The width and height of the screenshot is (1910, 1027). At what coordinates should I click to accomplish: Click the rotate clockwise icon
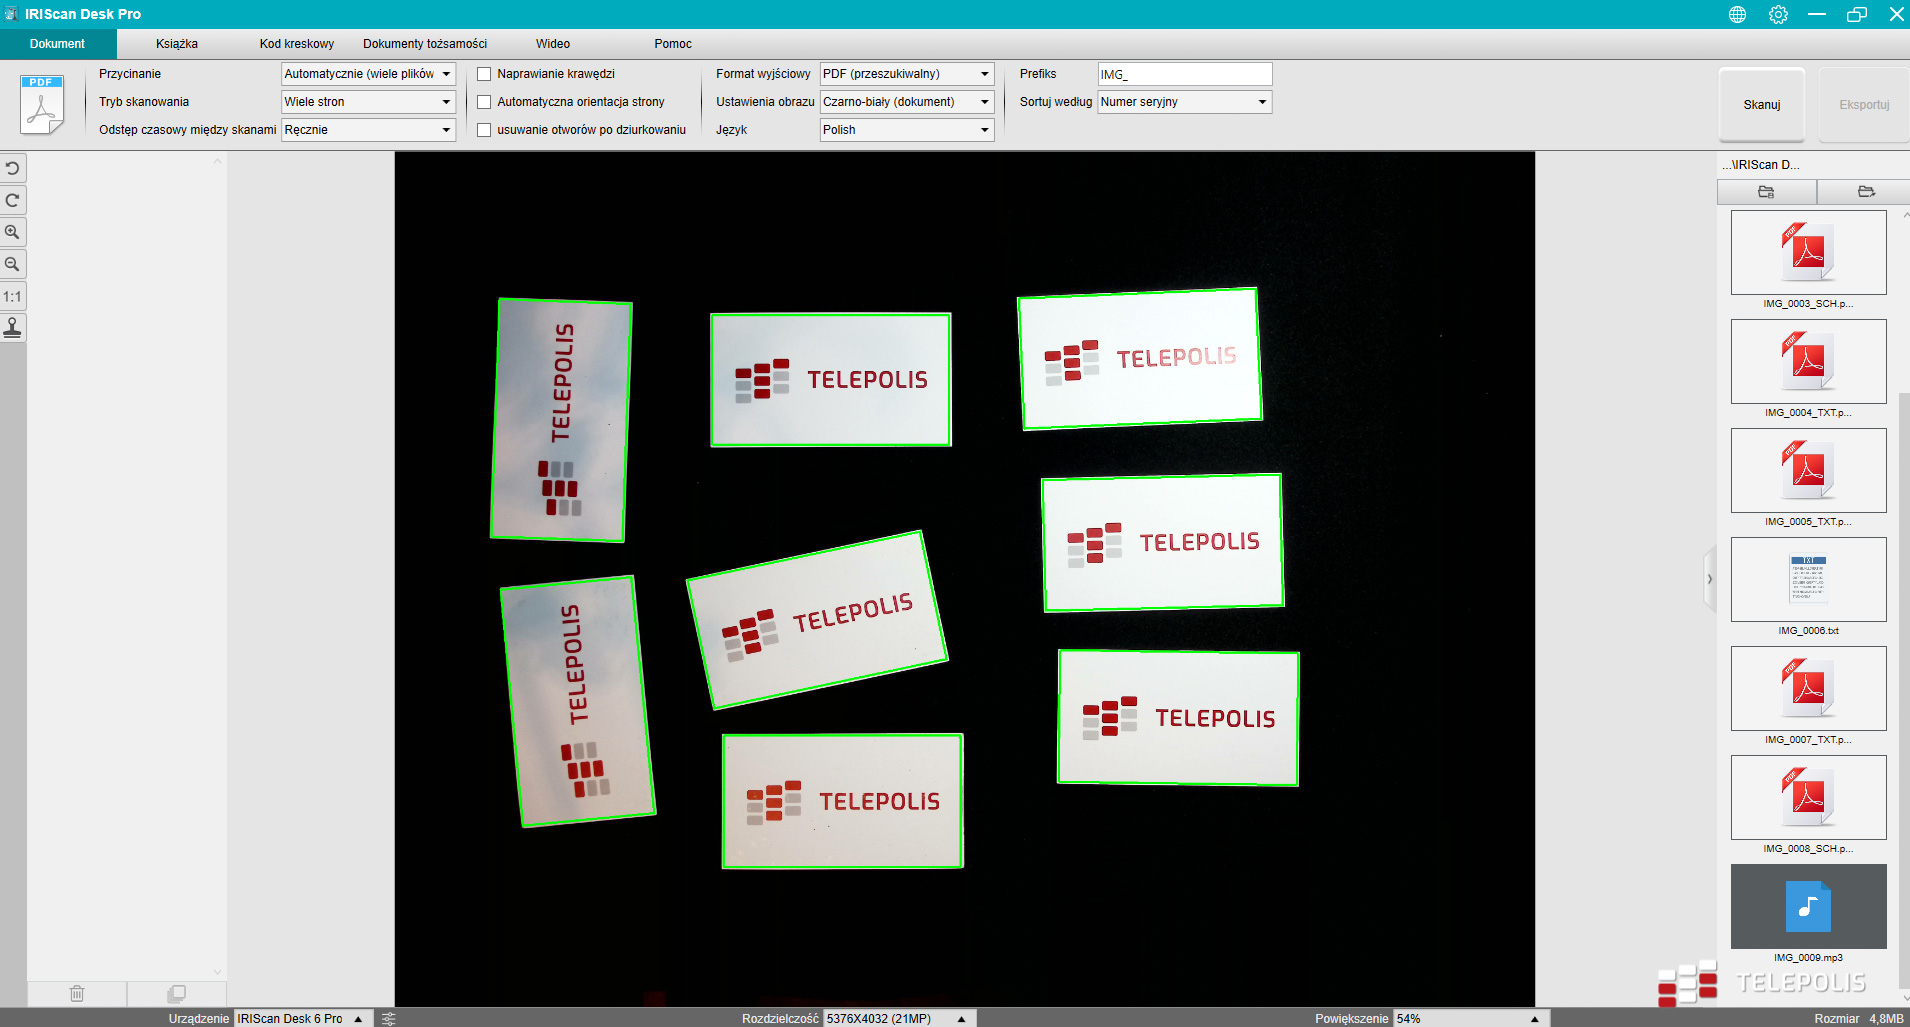point(12,200)
